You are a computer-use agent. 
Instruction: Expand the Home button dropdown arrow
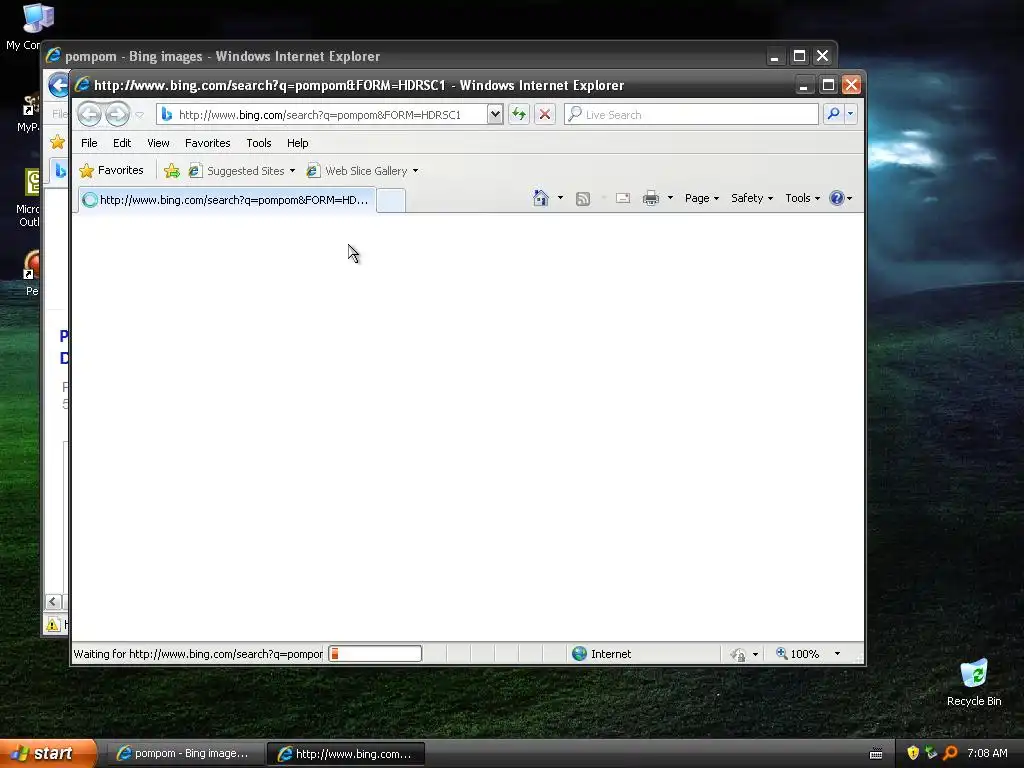pyautogui.click(x=560, y=198)
